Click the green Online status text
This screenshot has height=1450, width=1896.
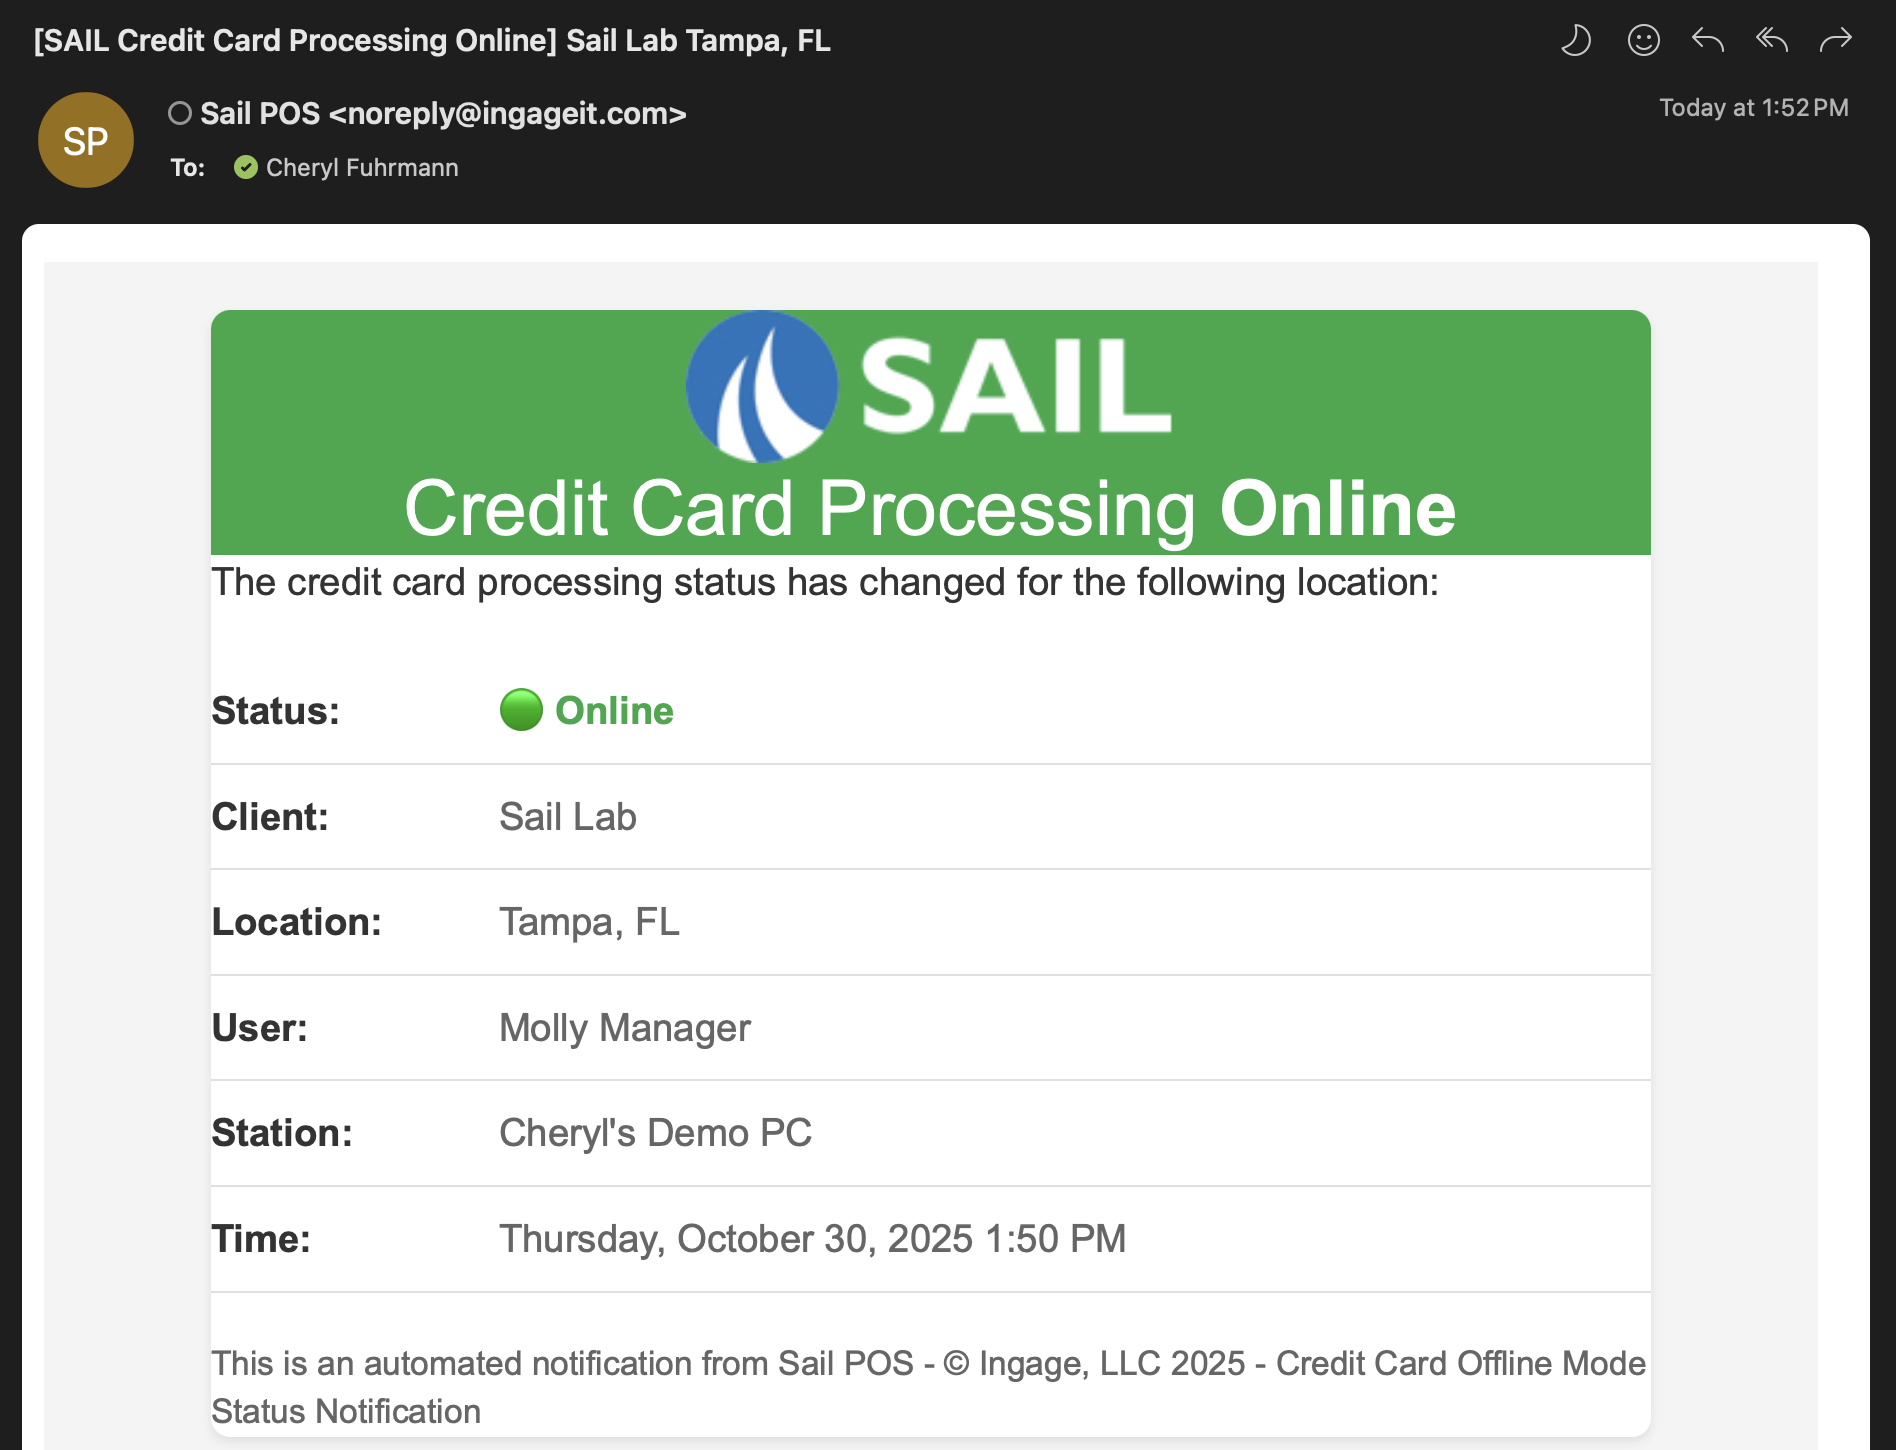point(614,711)
